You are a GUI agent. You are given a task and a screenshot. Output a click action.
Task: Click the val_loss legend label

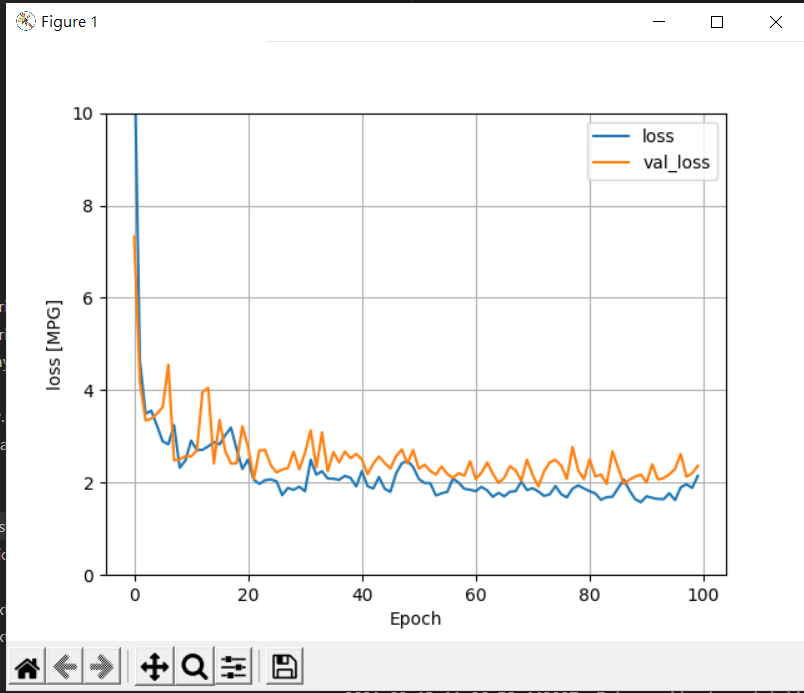tap(676, 162)
